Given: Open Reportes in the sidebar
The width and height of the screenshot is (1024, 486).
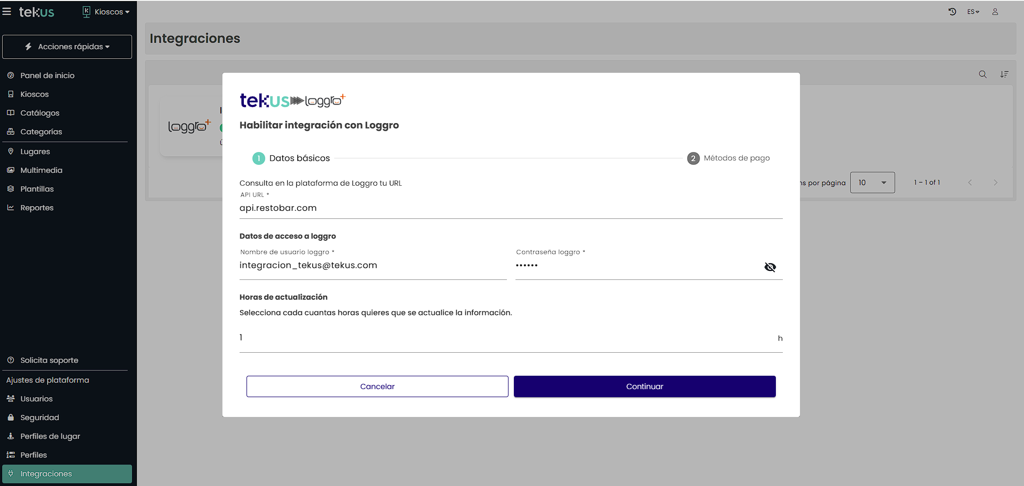Looking at the screenshot, I should [x=36, y=208].
